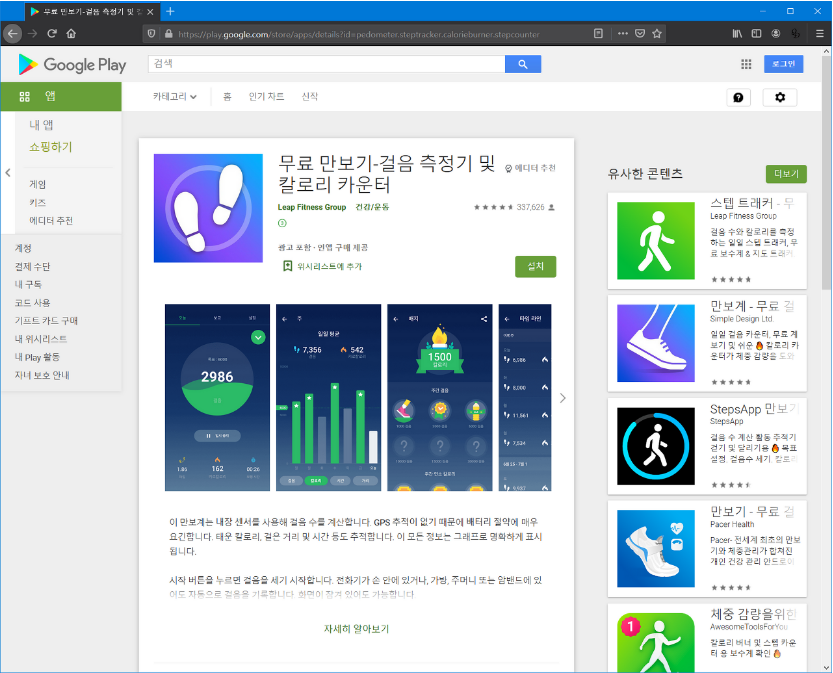Click the 로그인 button
Image resolution: width=833 pixels, height=673 pixels.
(x=784, y=64)
